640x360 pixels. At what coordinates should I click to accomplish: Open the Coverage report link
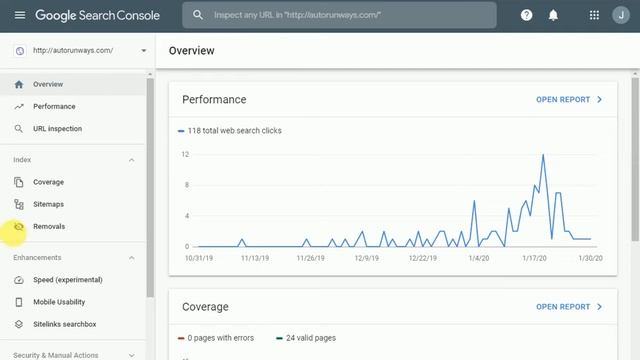point(563,307)
